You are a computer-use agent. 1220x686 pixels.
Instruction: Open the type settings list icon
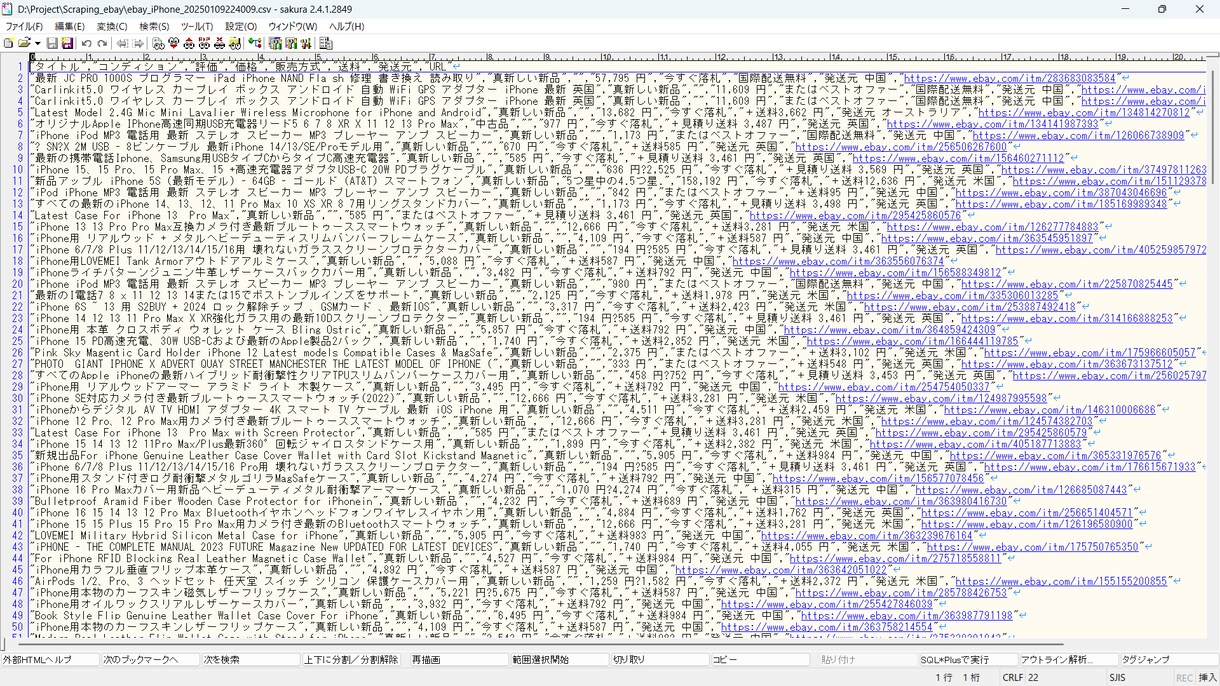click(275, 44)
